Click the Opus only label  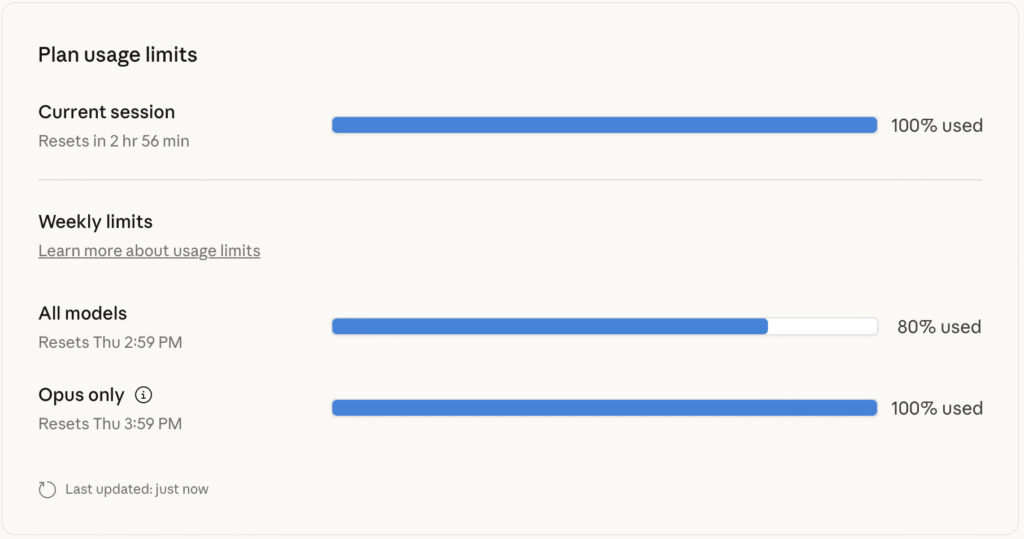click(x=81, y=395)
